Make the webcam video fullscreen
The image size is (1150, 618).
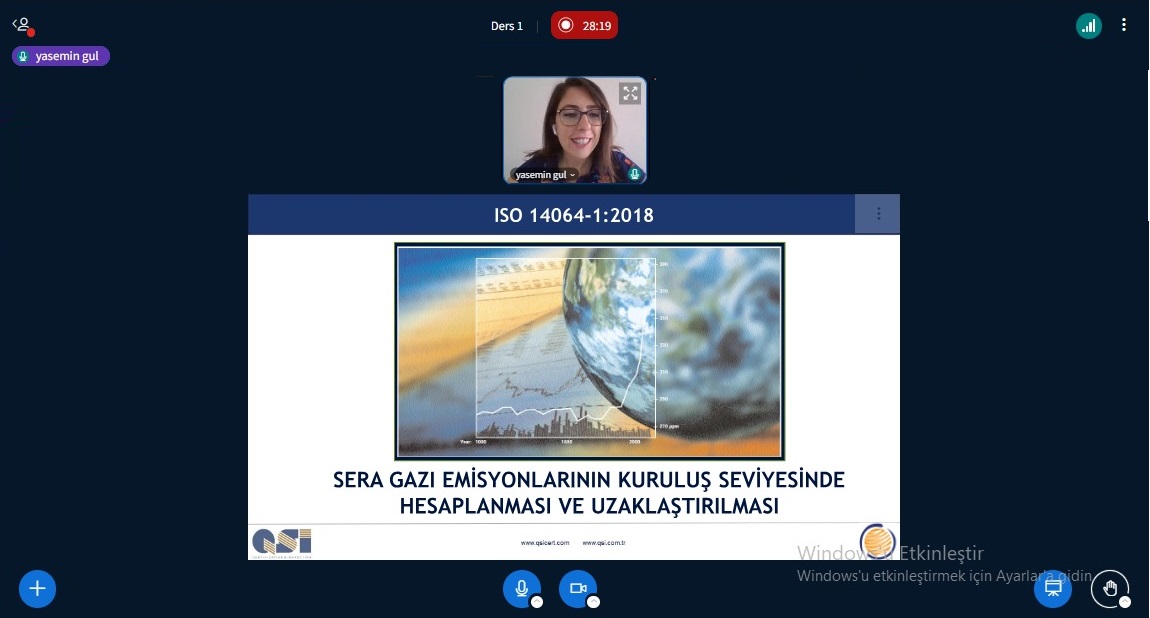[x=629, y=94]
